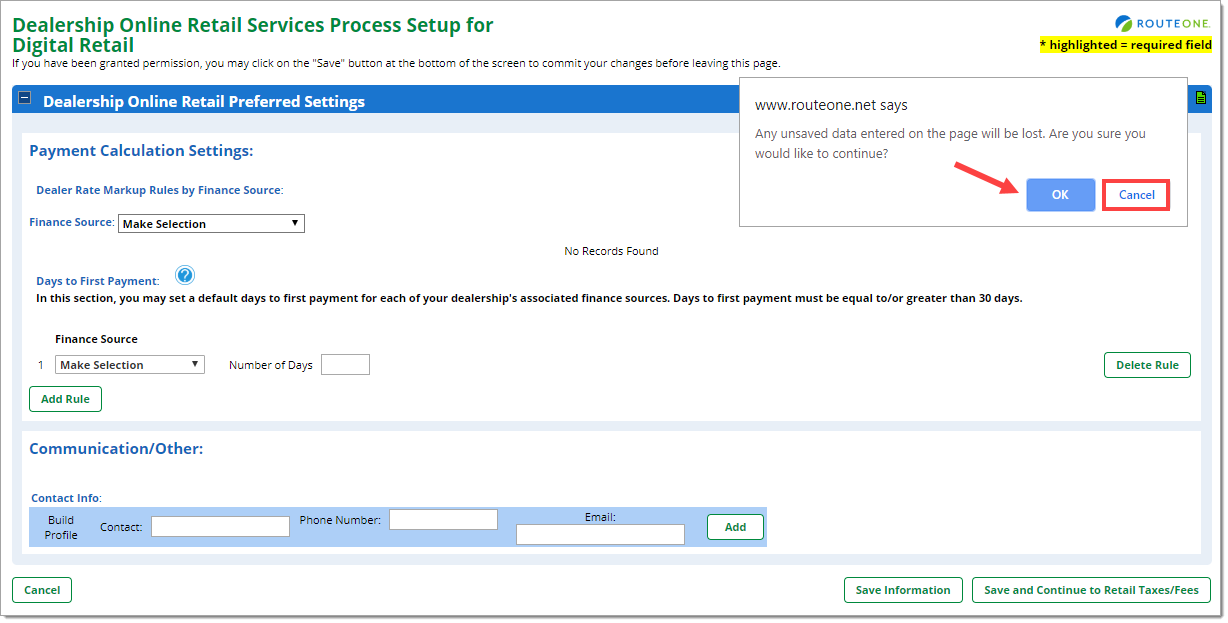Open the Dealer Rate Markup Finance Source dropdown

point(211,224)
